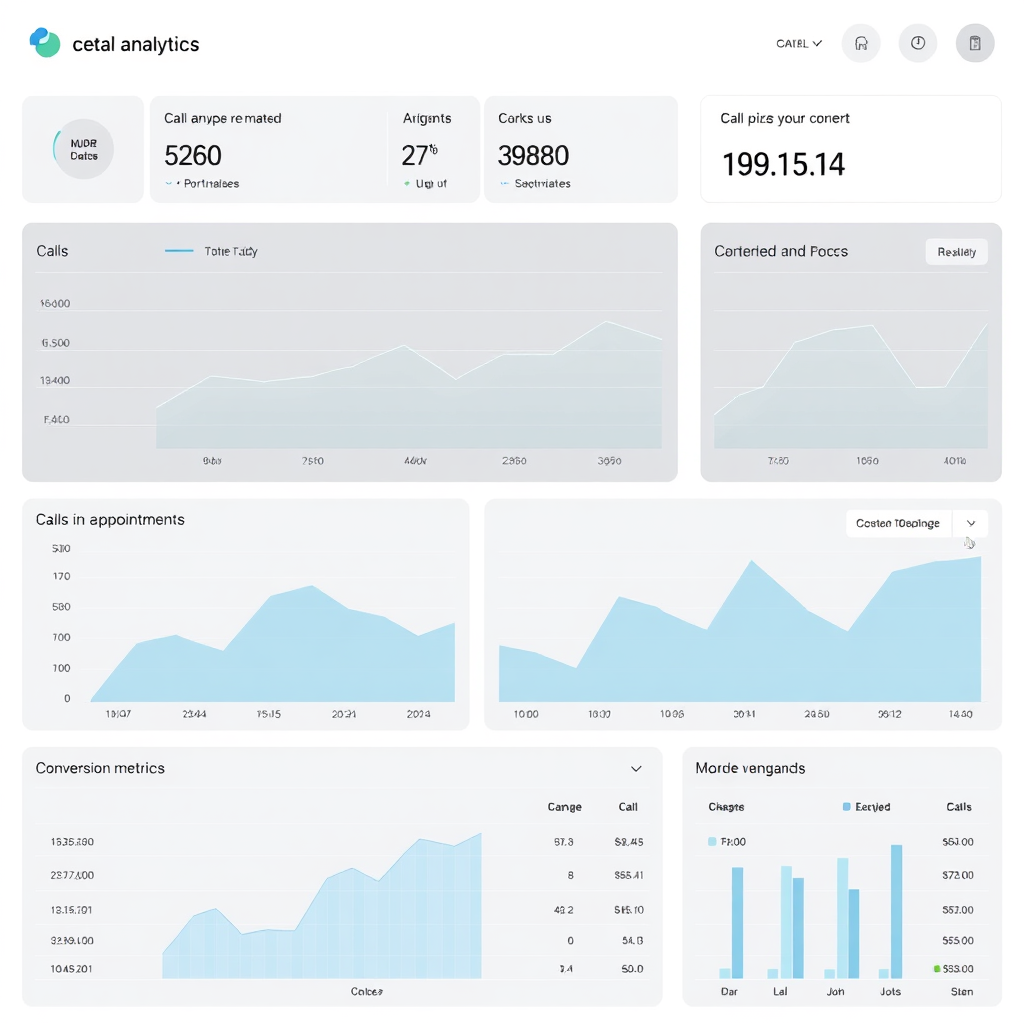The height and width of the screenshot is (1024, 1024).
Task: Click the Costen 10epinge button label
Action: coord(898,524)
